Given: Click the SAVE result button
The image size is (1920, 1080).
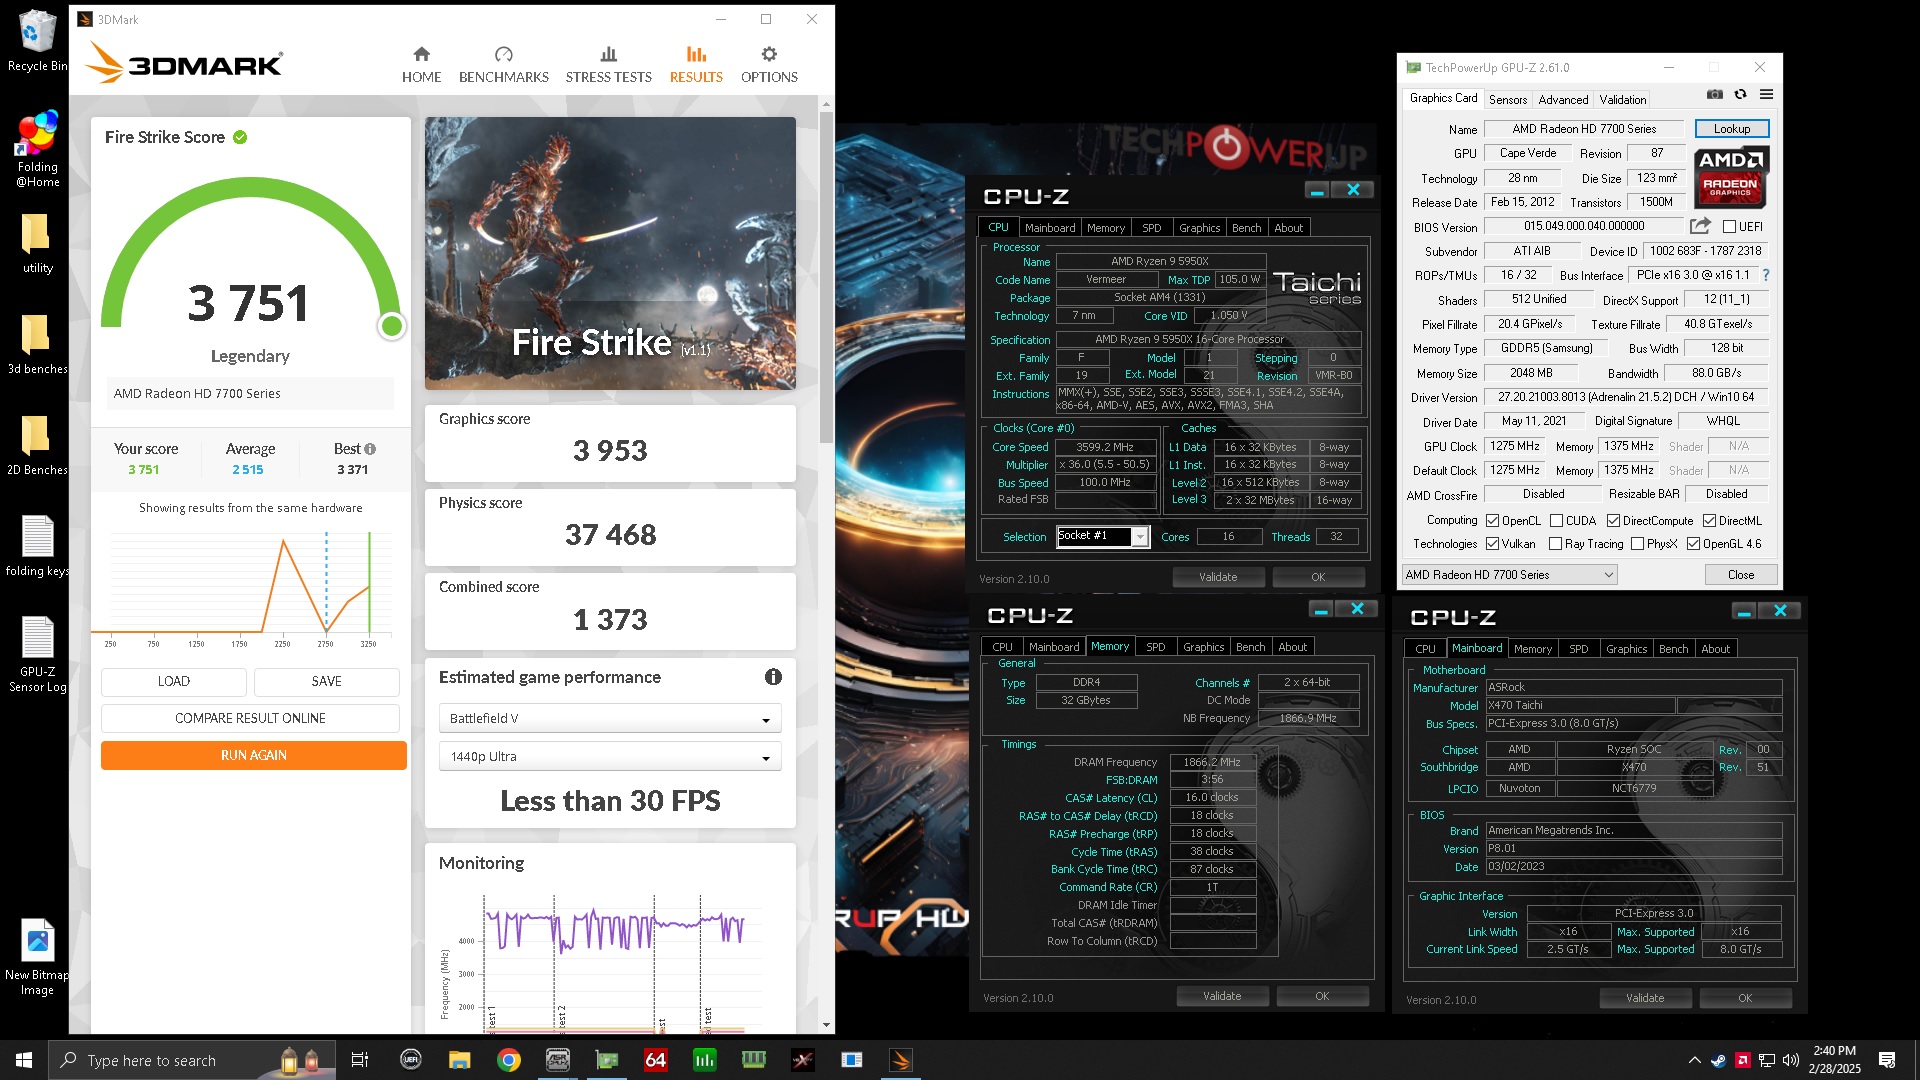Looking at the screenshot, I should click(x=326, y=681).
